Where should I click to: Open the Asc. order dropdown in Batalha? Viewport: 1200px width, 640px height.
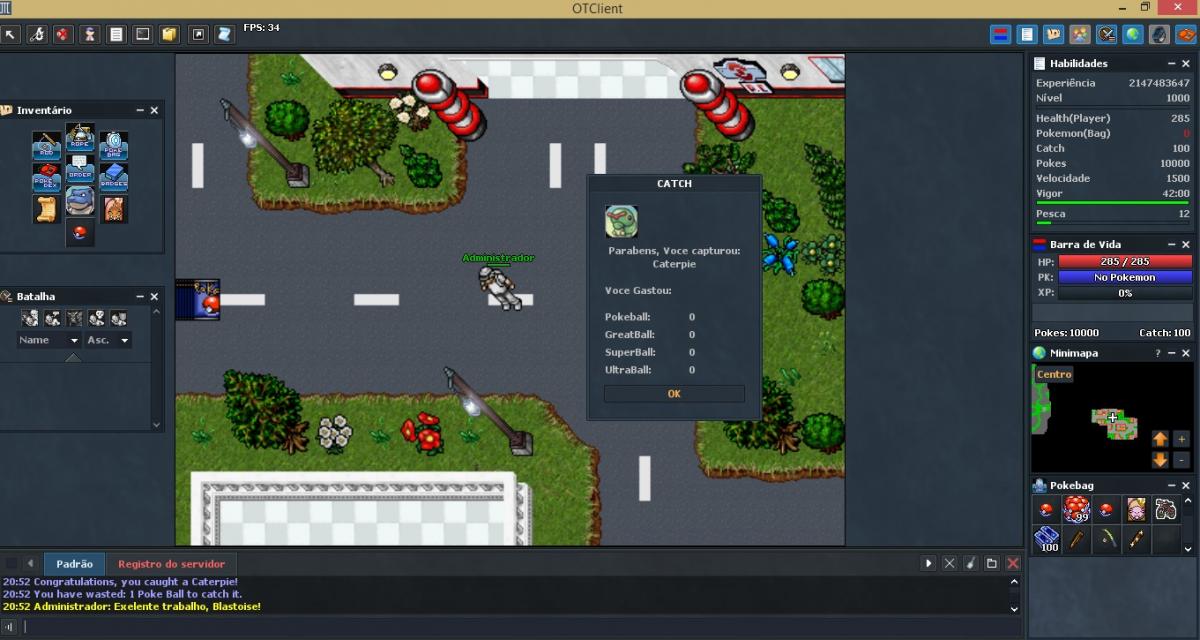tap(108, 340)
